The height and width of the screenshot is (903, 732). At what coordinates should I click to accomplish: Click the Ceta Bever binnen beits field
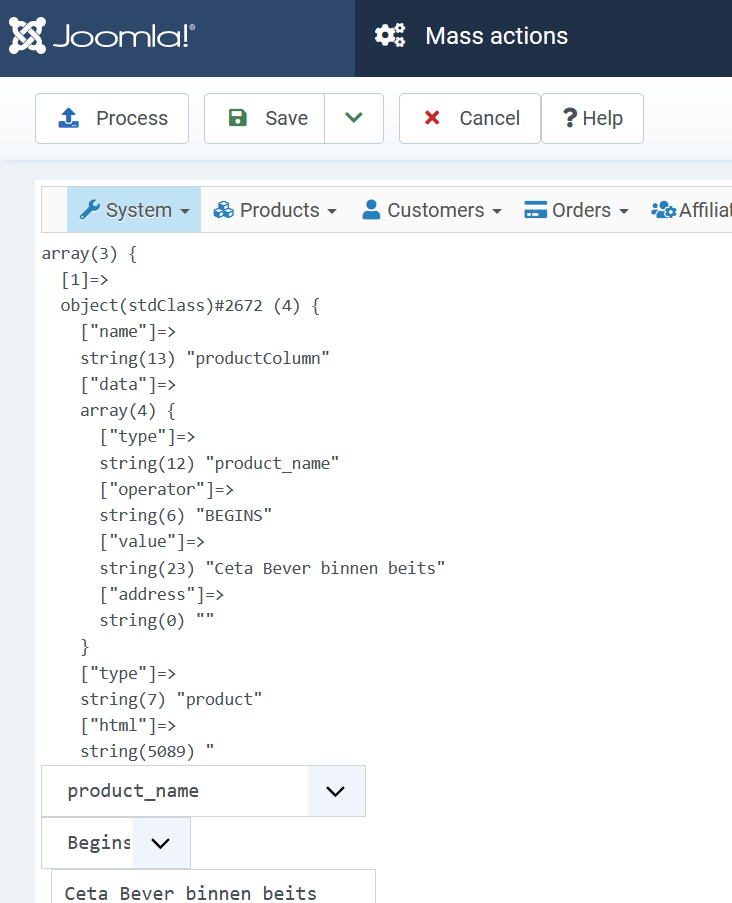click(x=212, y=892)
